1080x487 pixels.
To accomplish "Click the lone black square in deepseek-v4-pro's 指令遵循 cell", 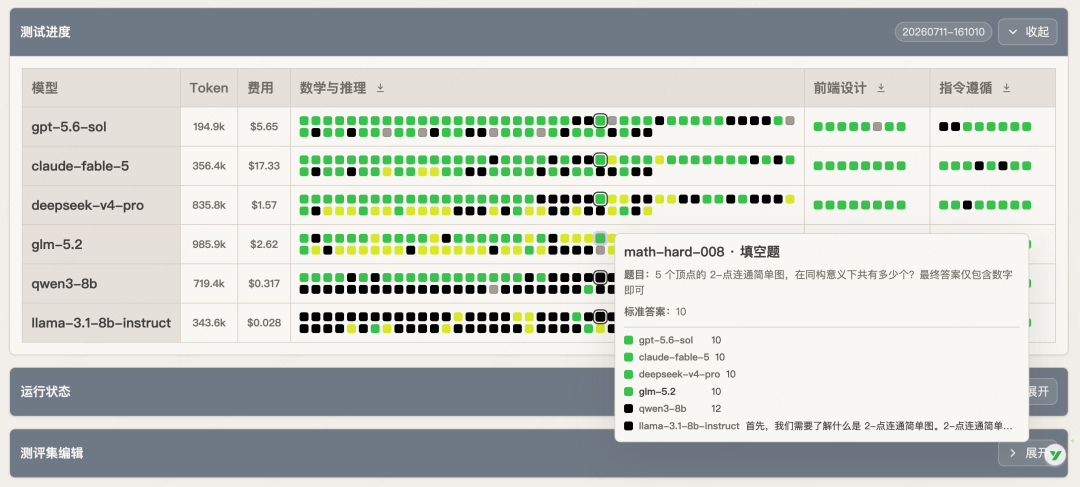I will (x=967, y=205).
